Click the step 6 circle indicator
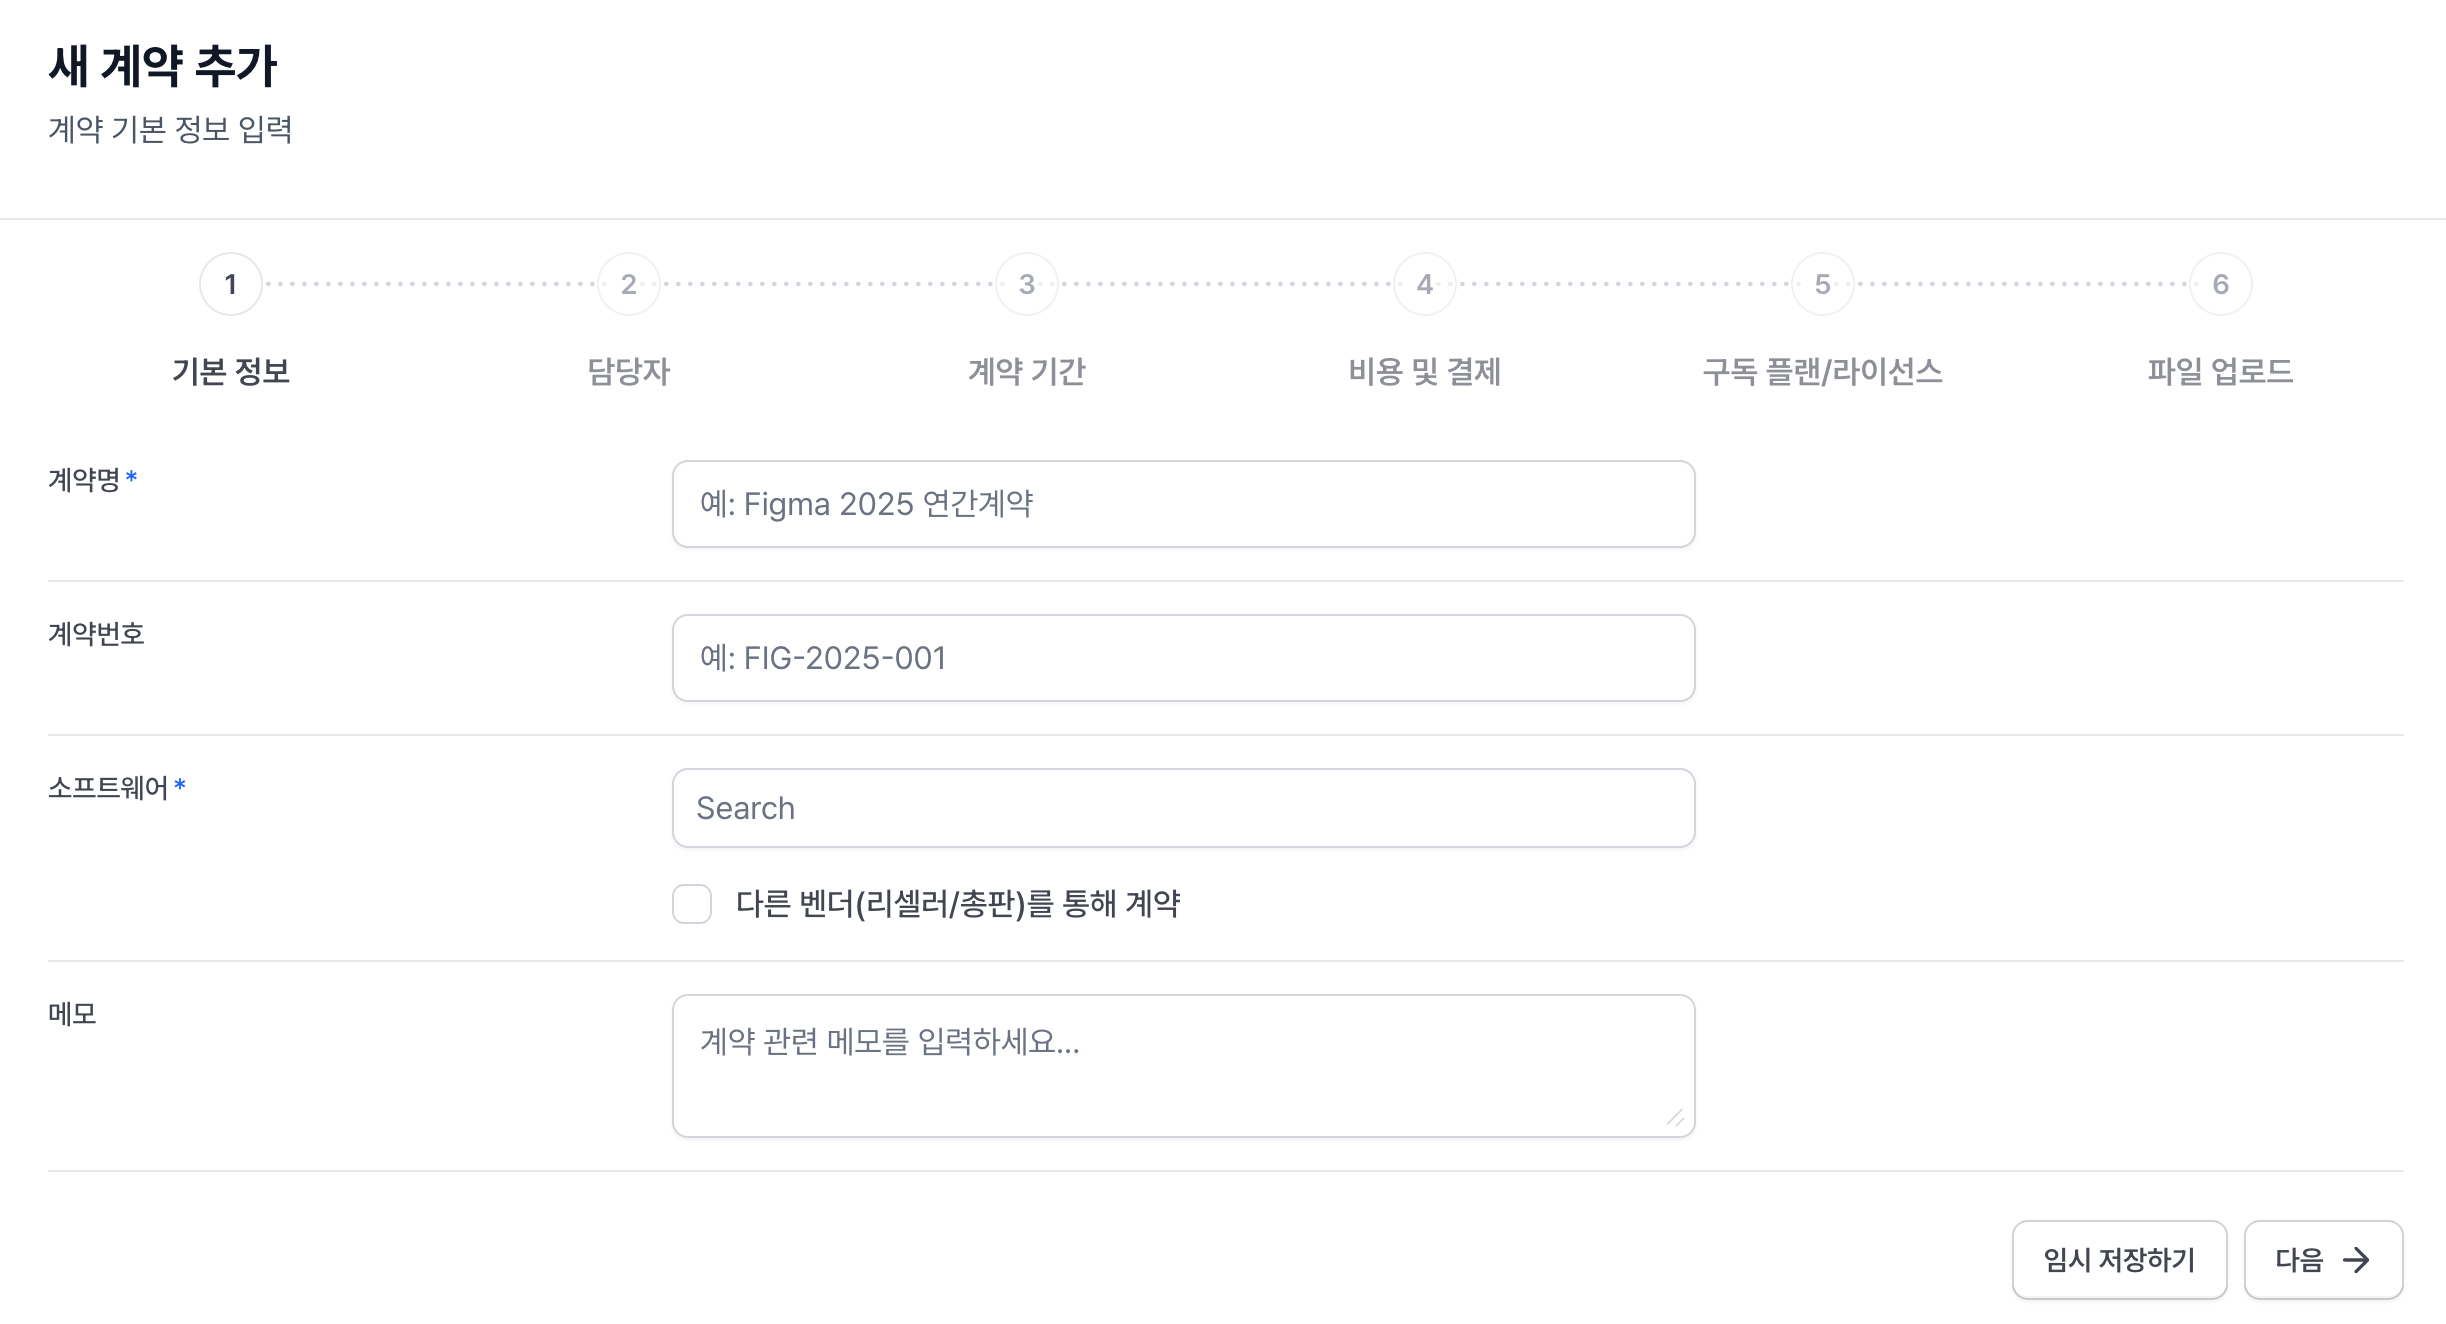The height and width of the screenshot is (1324, 2446). [2221, 284]
